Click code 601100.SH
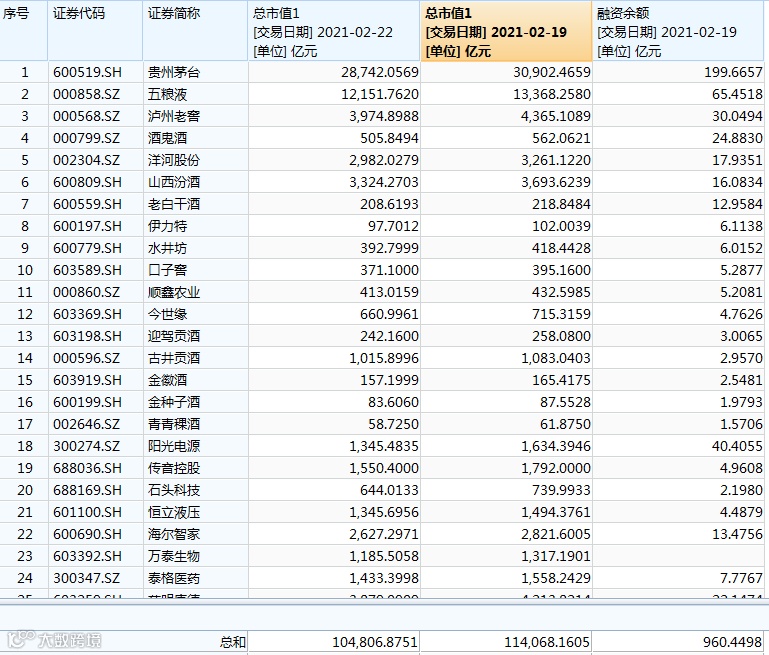 [87, 512]
